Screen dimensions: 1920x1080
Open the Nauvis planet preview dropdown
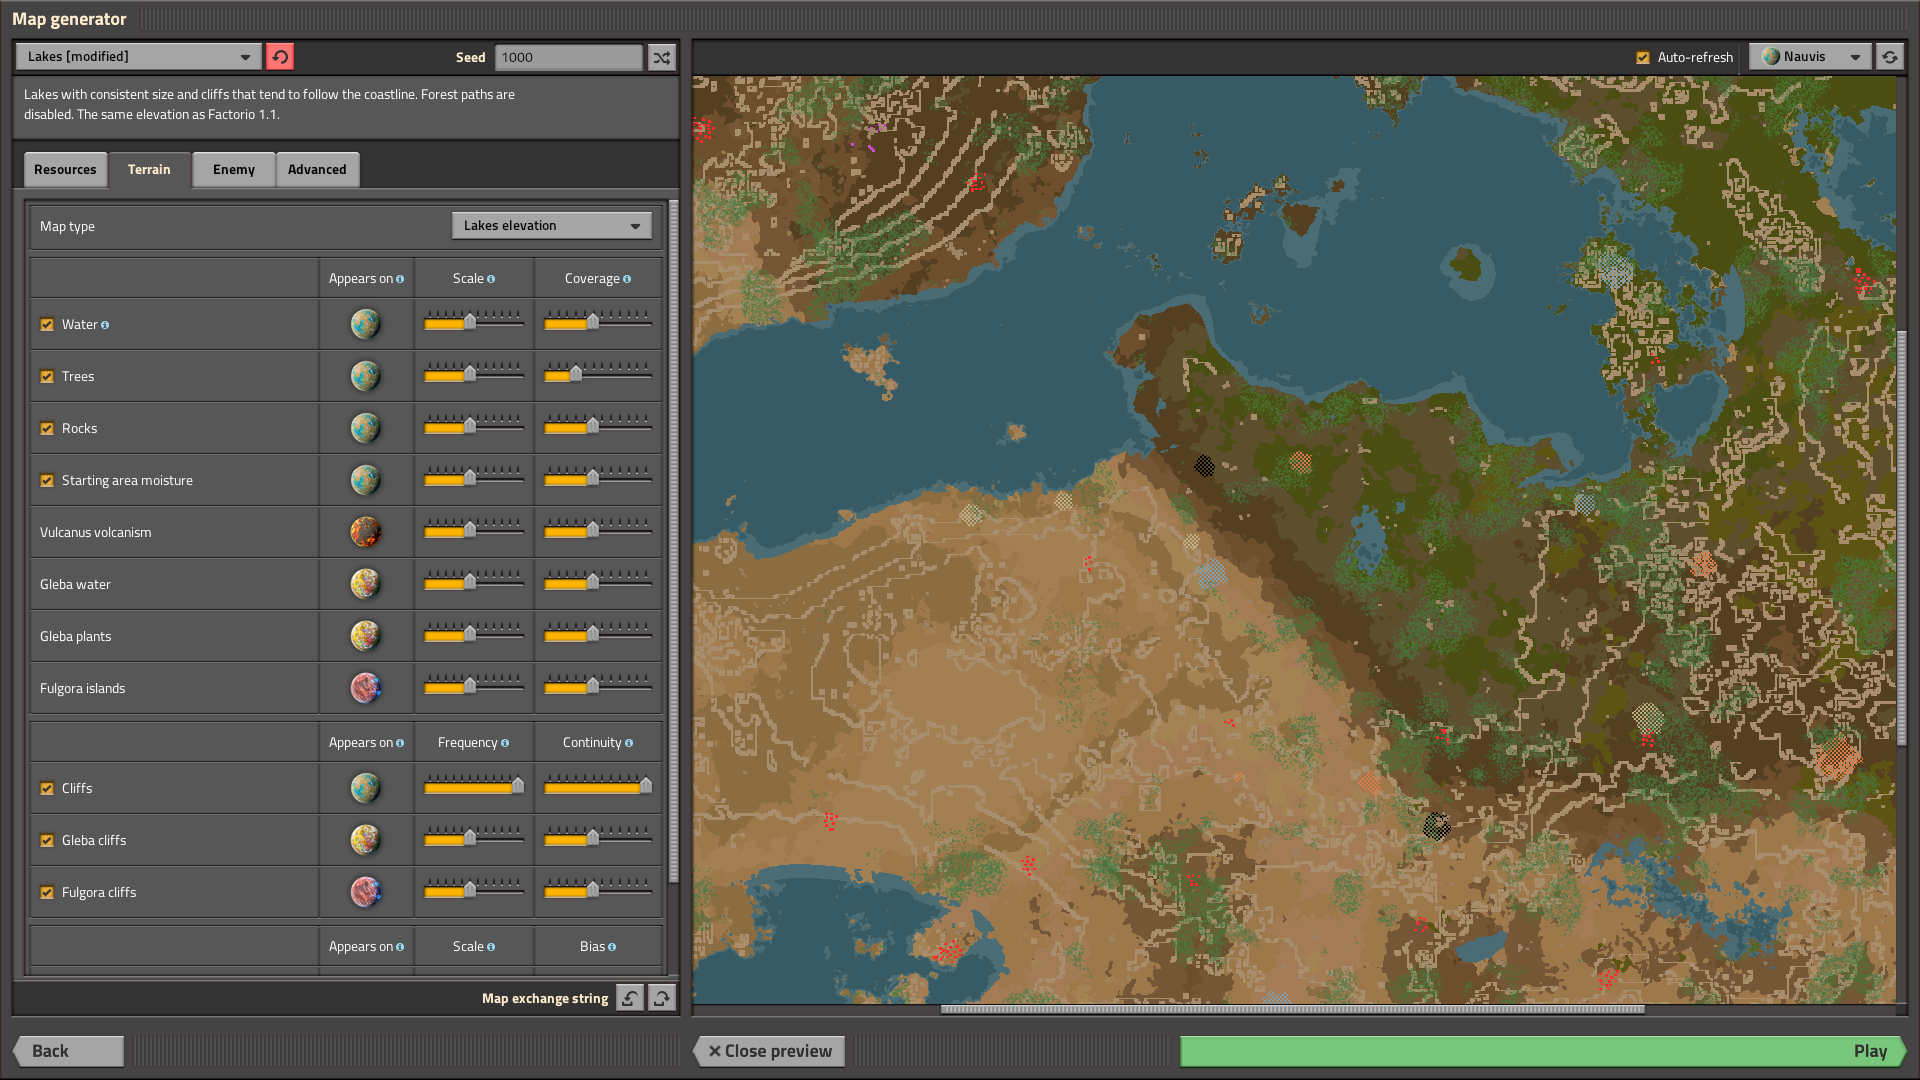[x=1810, y=57]
